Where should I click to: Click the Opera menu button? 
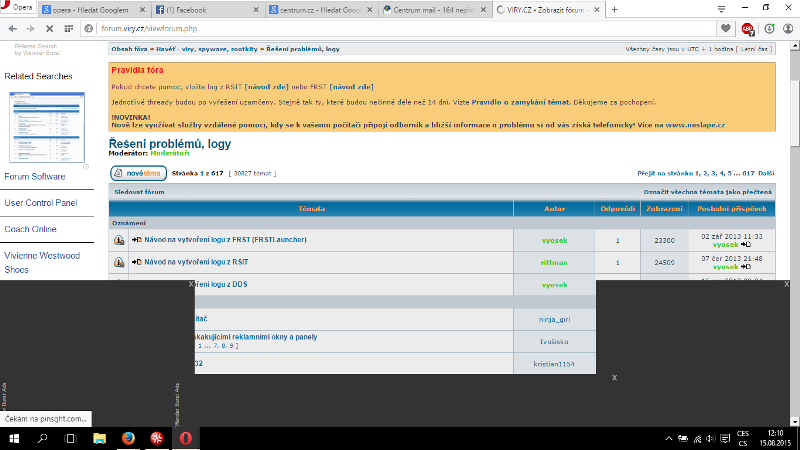coord(20,9)
